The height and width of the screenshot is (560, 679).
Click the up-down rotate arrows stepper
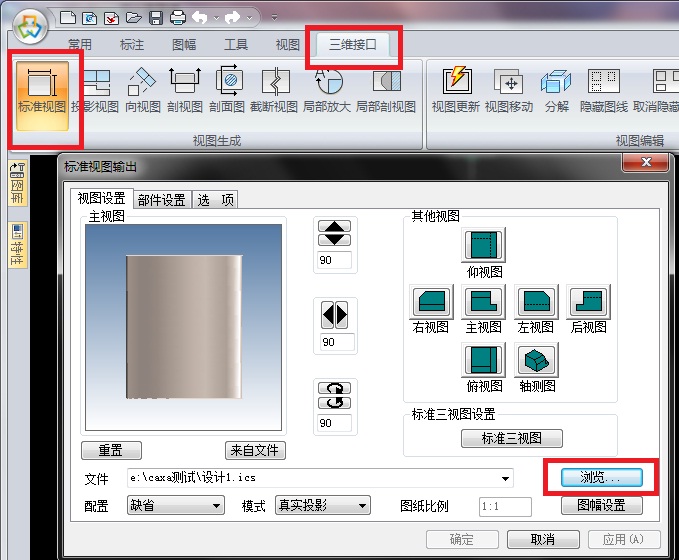[333, 233]
